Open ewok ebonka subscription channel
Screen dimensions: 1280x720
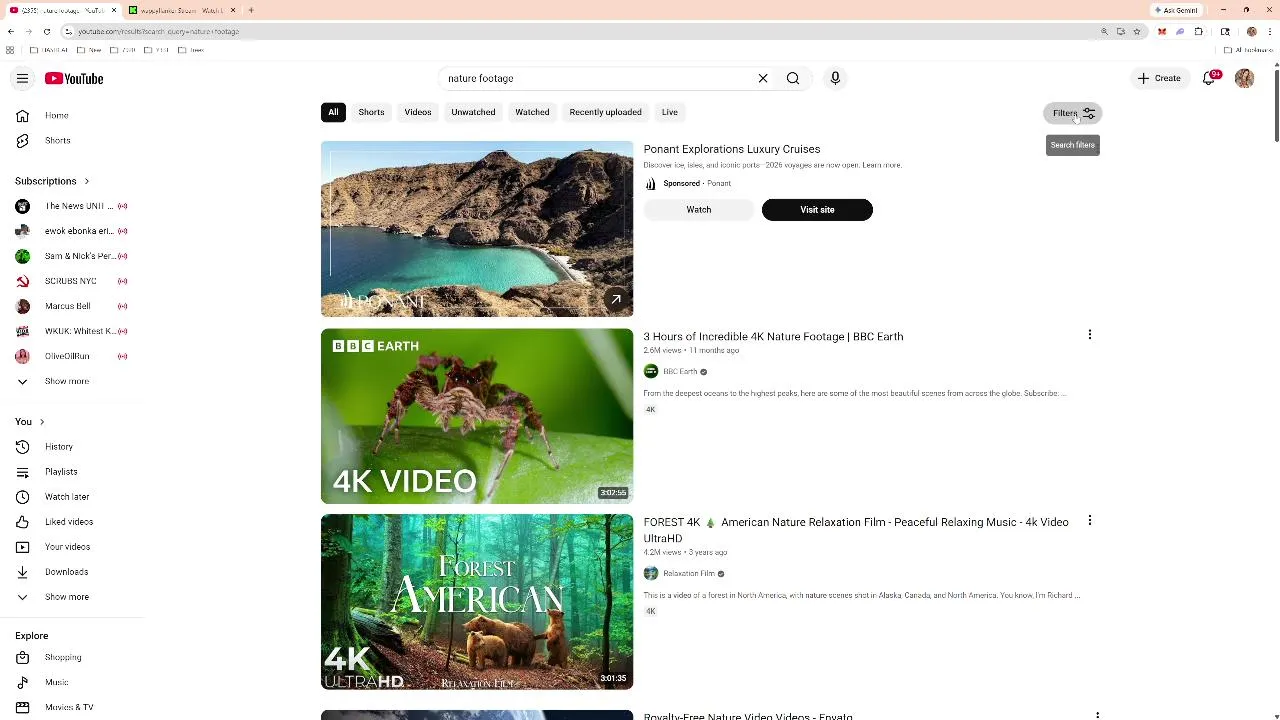click(72, 231)
